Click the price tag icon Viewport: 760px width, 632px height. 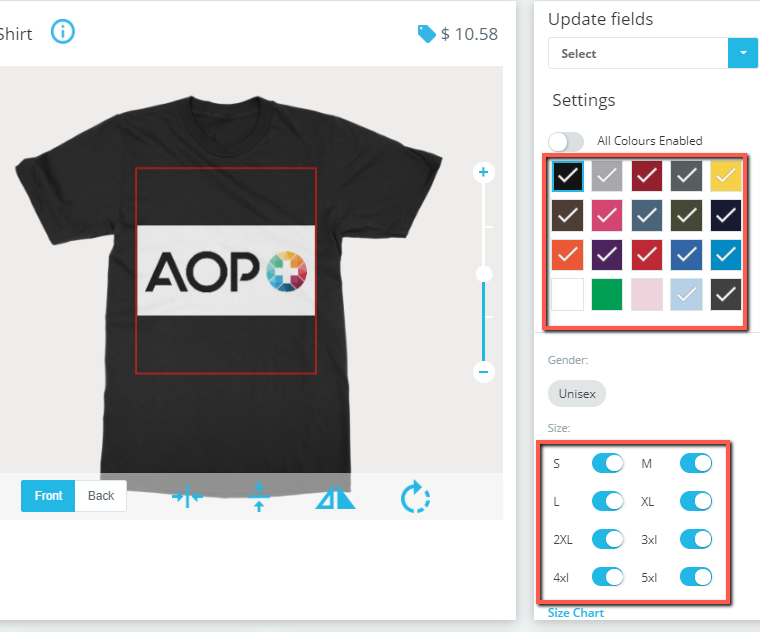(427, 34)
